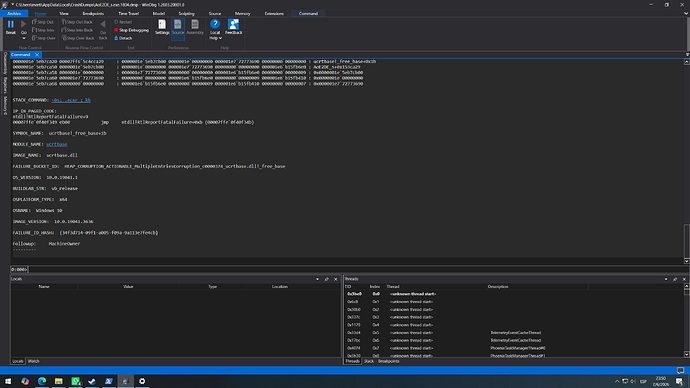Switch to the Watch tab
This screenshot has height=388, width=690.
pos(33,361)
